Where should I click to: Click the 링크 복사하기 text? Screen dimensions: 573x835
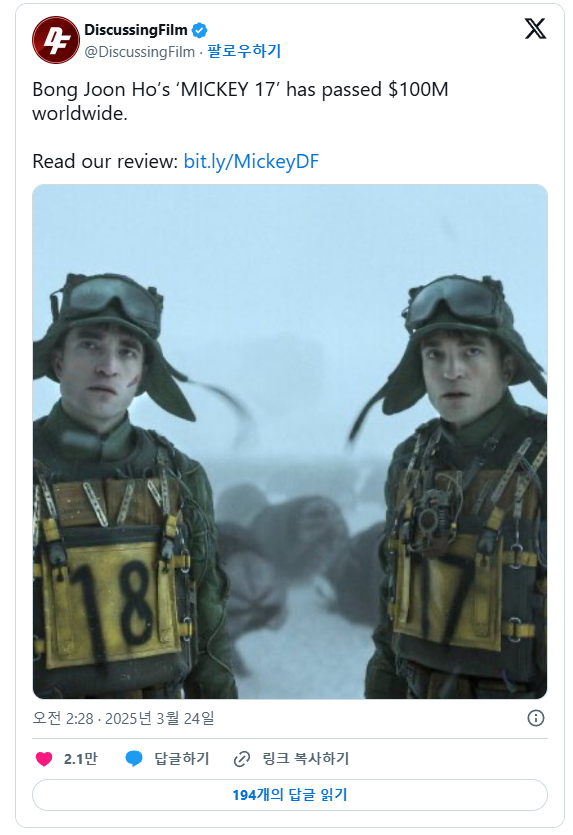tap(306, 759)
